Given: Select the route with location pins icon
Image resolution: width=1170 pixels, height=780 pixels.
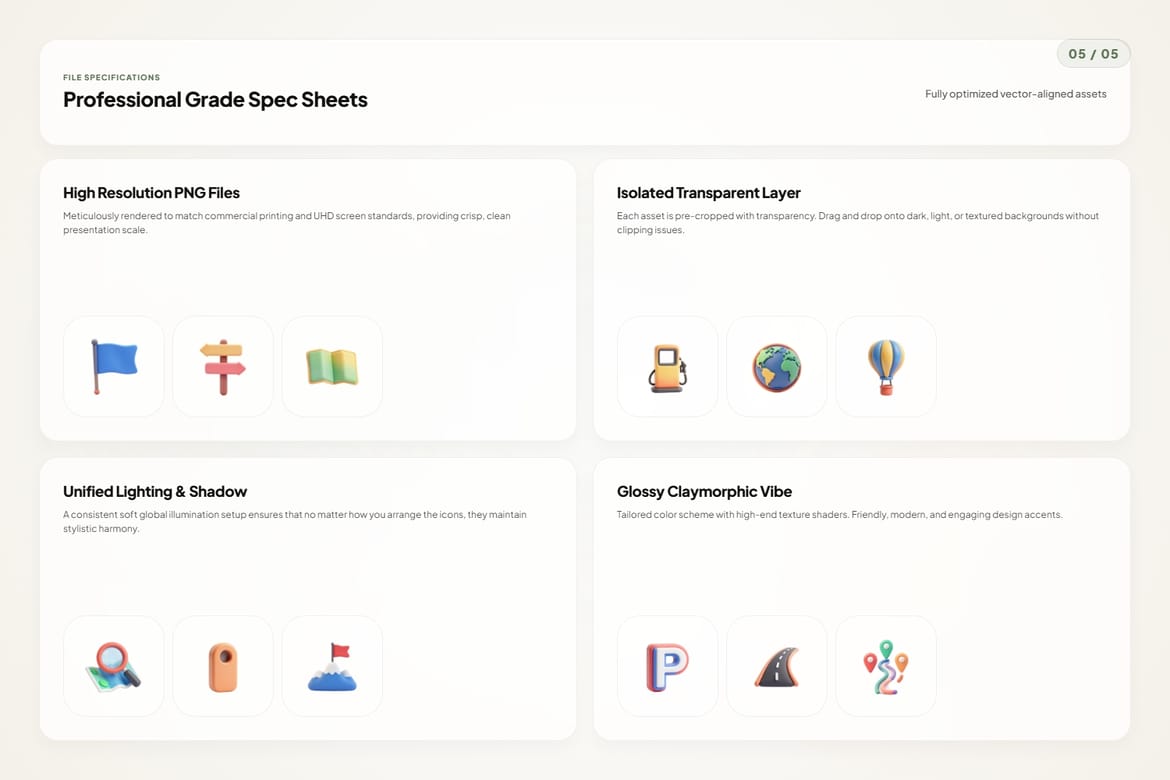Looking at the screenshot, I should click(x=886, y=666).
